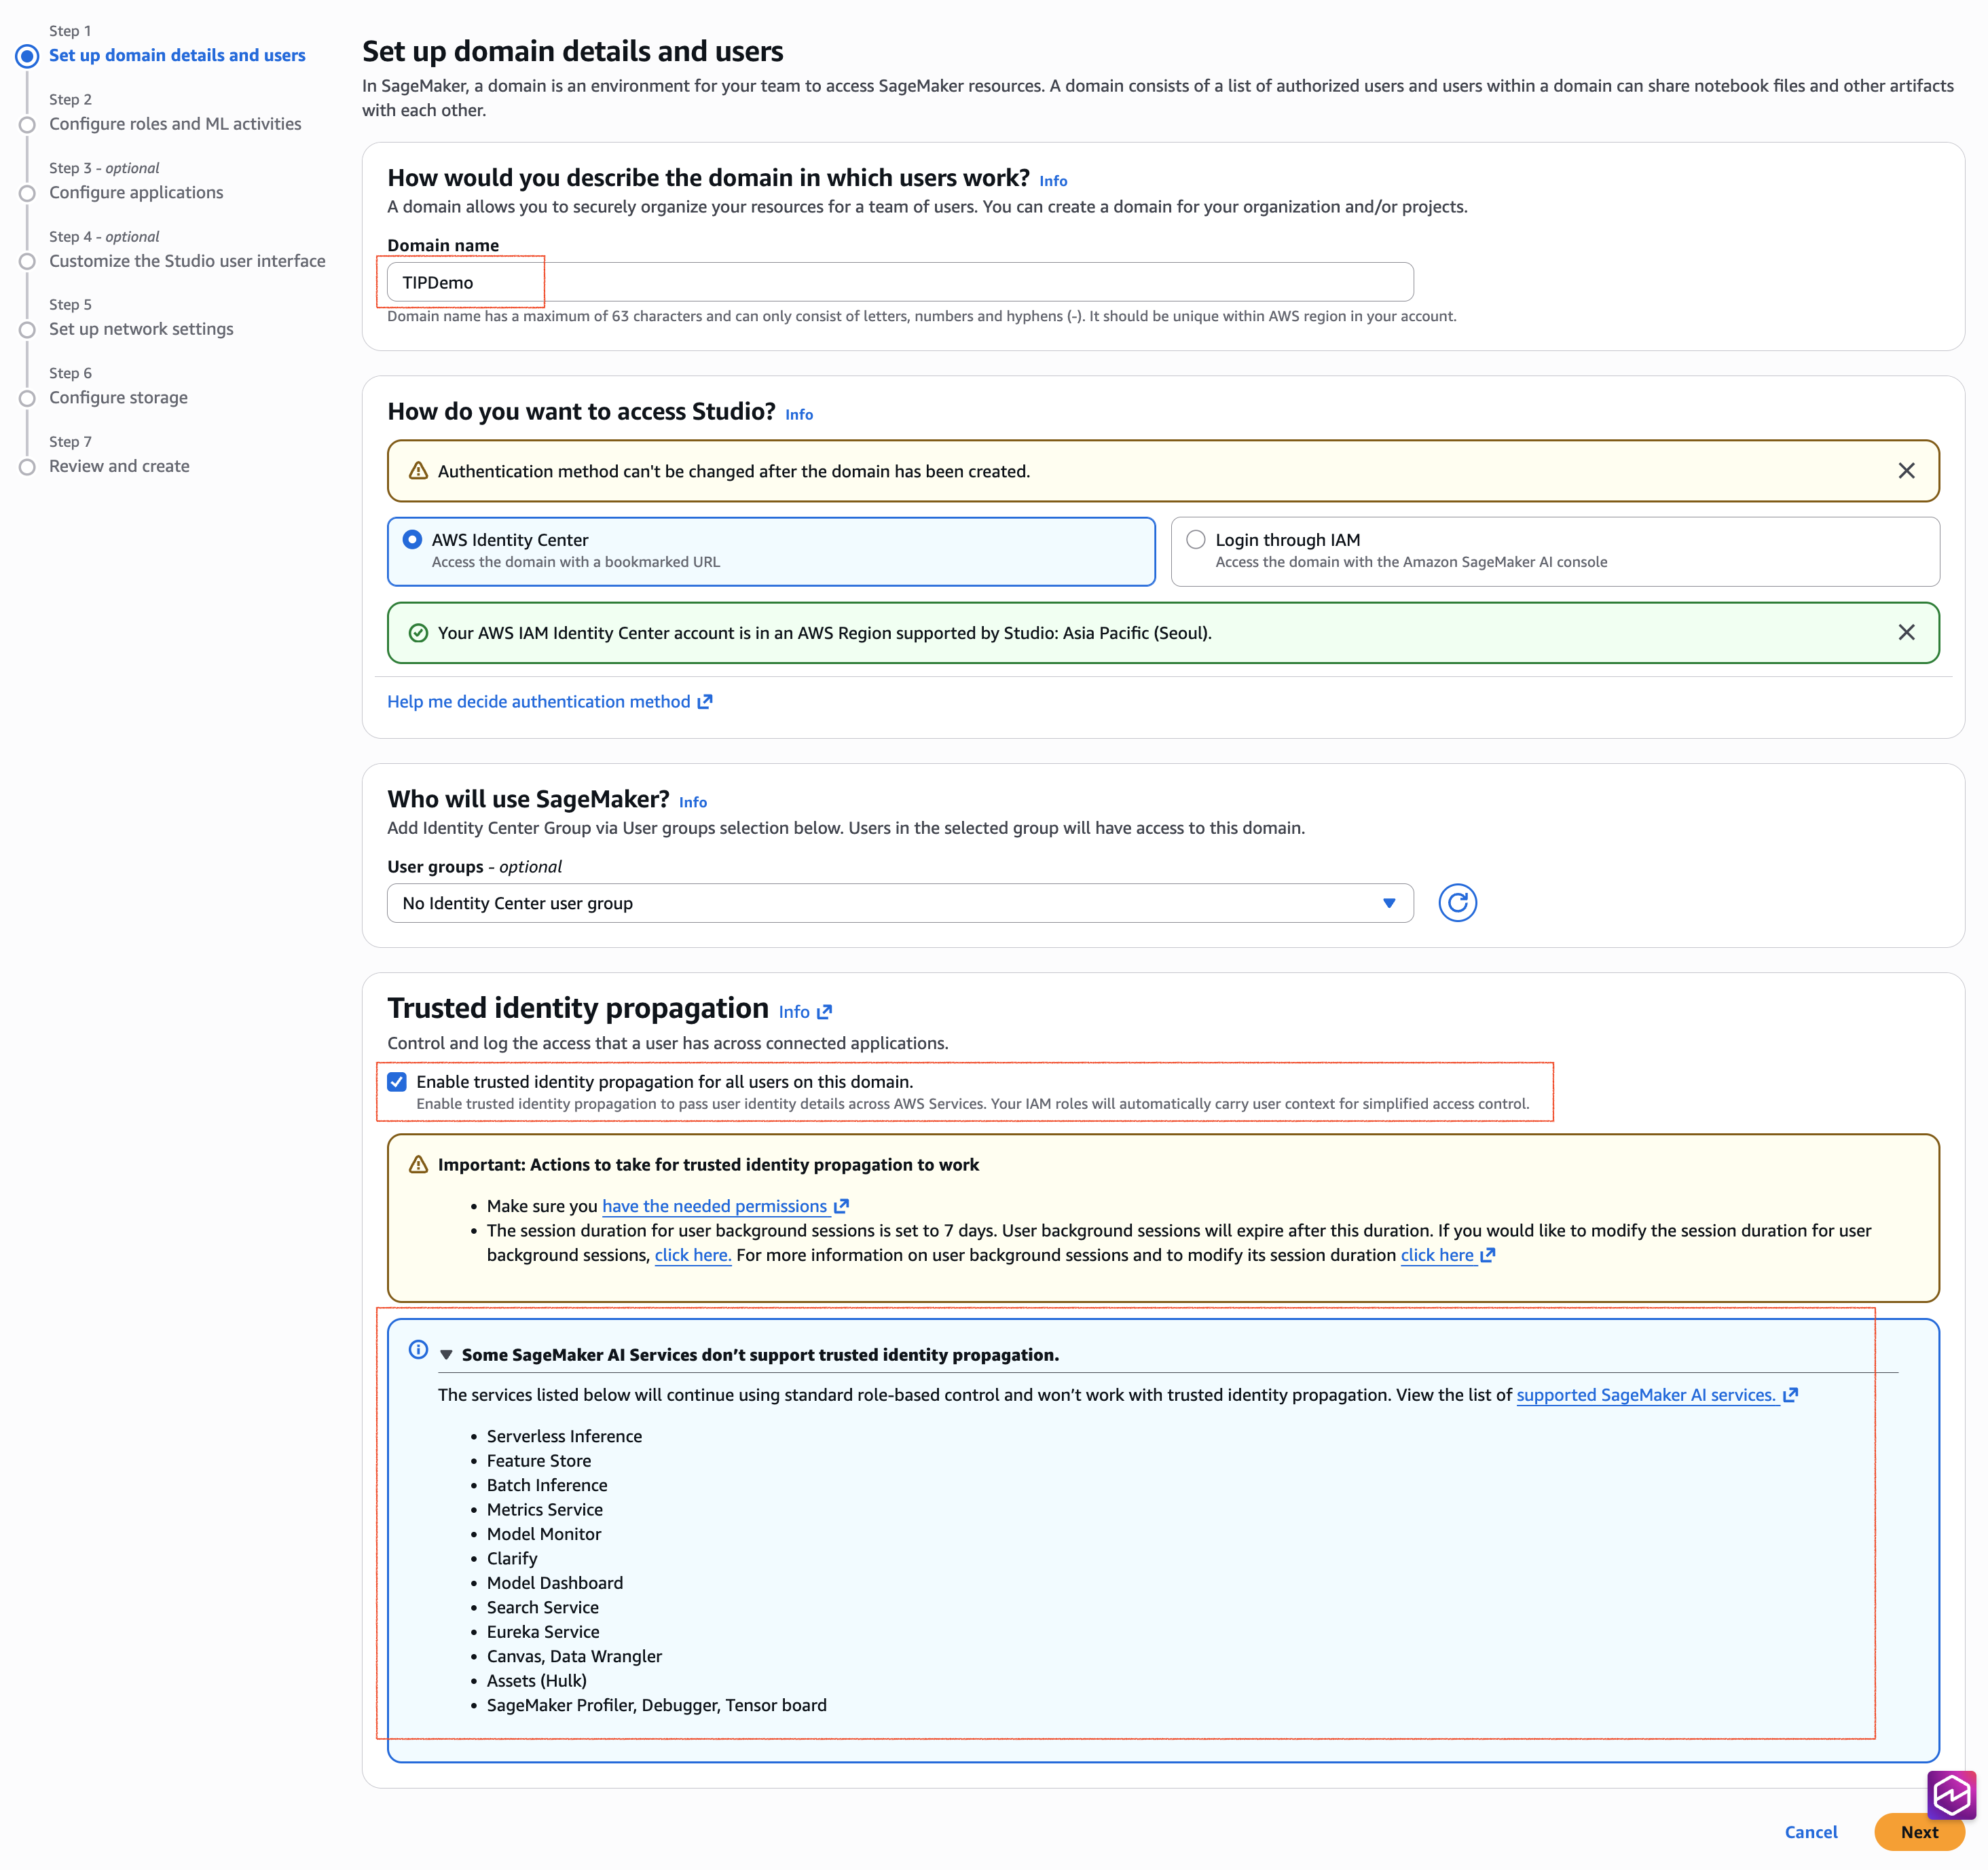Click Info link beside Who will use SageMaker
Viewport: 1988px width, 1870px height.
click(693, 802)
